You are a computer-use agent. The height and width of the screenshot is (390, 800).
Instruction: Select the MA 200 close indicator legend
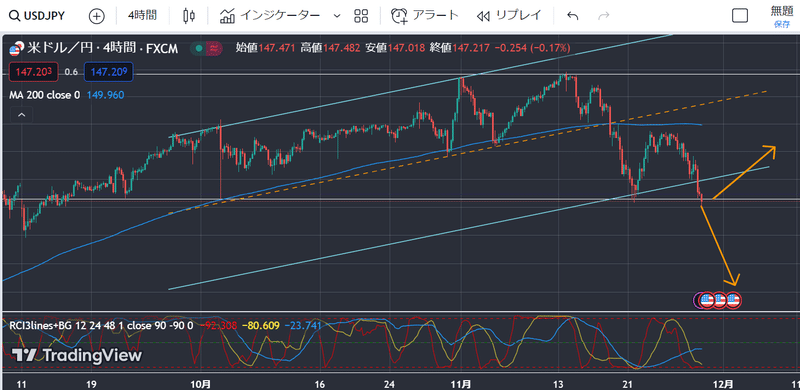click(45, 95)
